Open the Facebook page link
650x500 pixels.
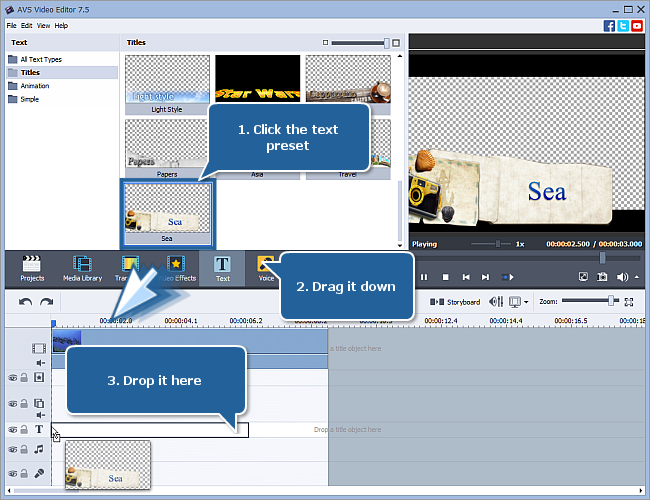(x=609, y=26)
